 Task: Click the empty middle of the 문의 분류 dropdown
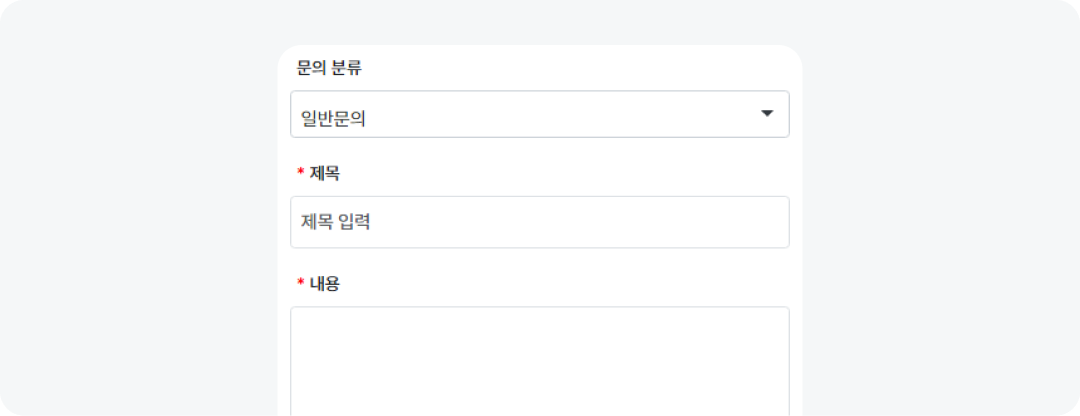click(x=560, y=114)
